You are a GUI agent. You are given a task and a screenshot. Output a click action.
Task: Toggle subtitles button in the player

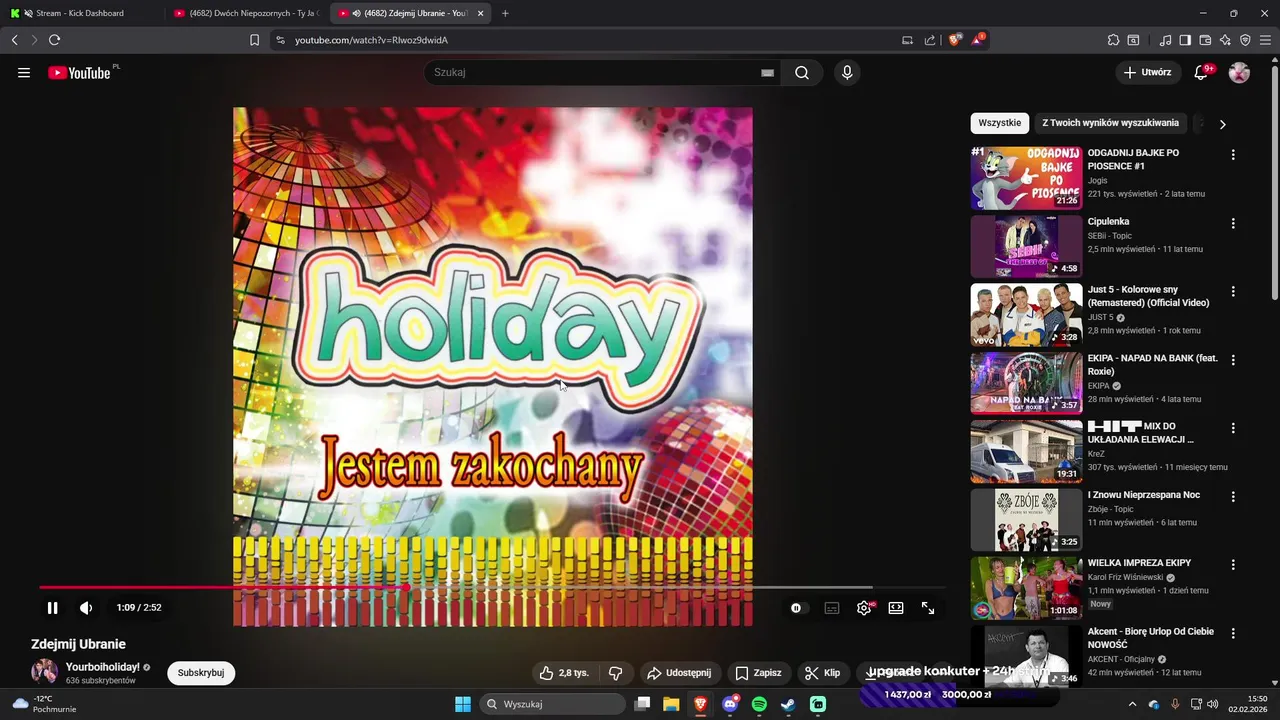point(832,608)
